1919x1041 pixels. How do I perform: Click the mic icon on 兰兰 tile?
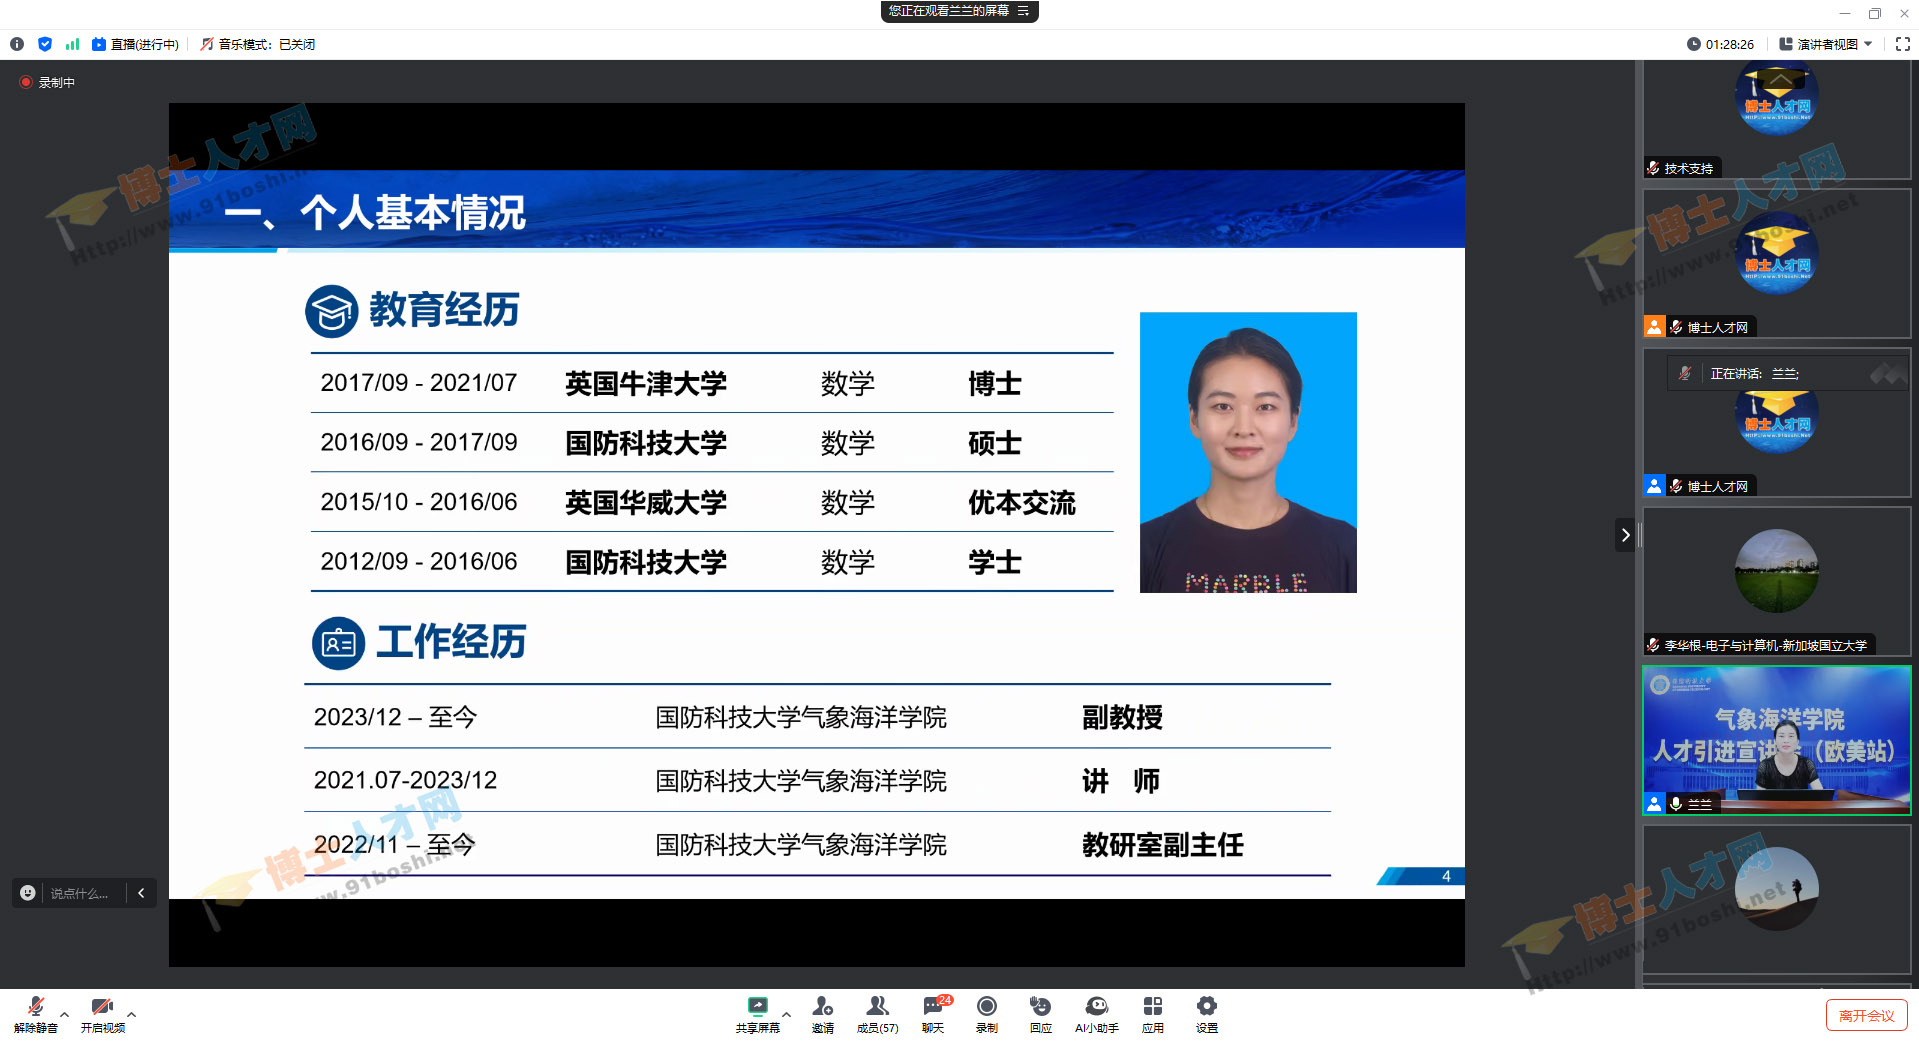pos(1676,804)
